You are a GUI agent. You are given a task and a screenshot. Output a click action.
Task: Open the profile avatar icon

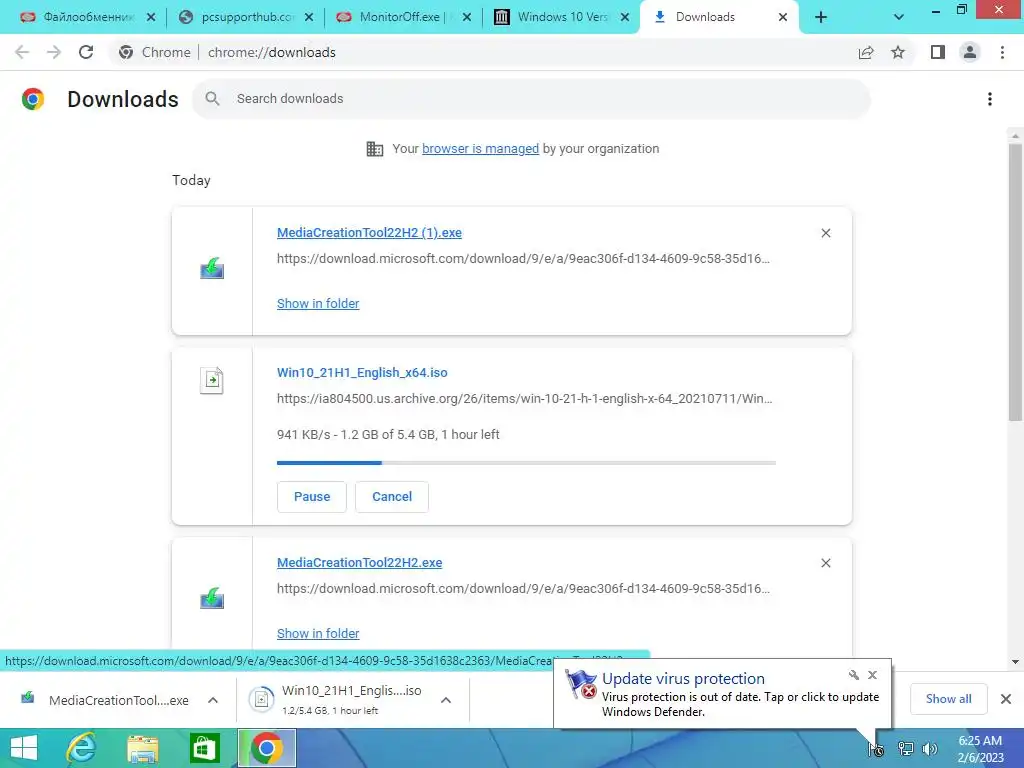pyautogui.click(x=970, y=52)
